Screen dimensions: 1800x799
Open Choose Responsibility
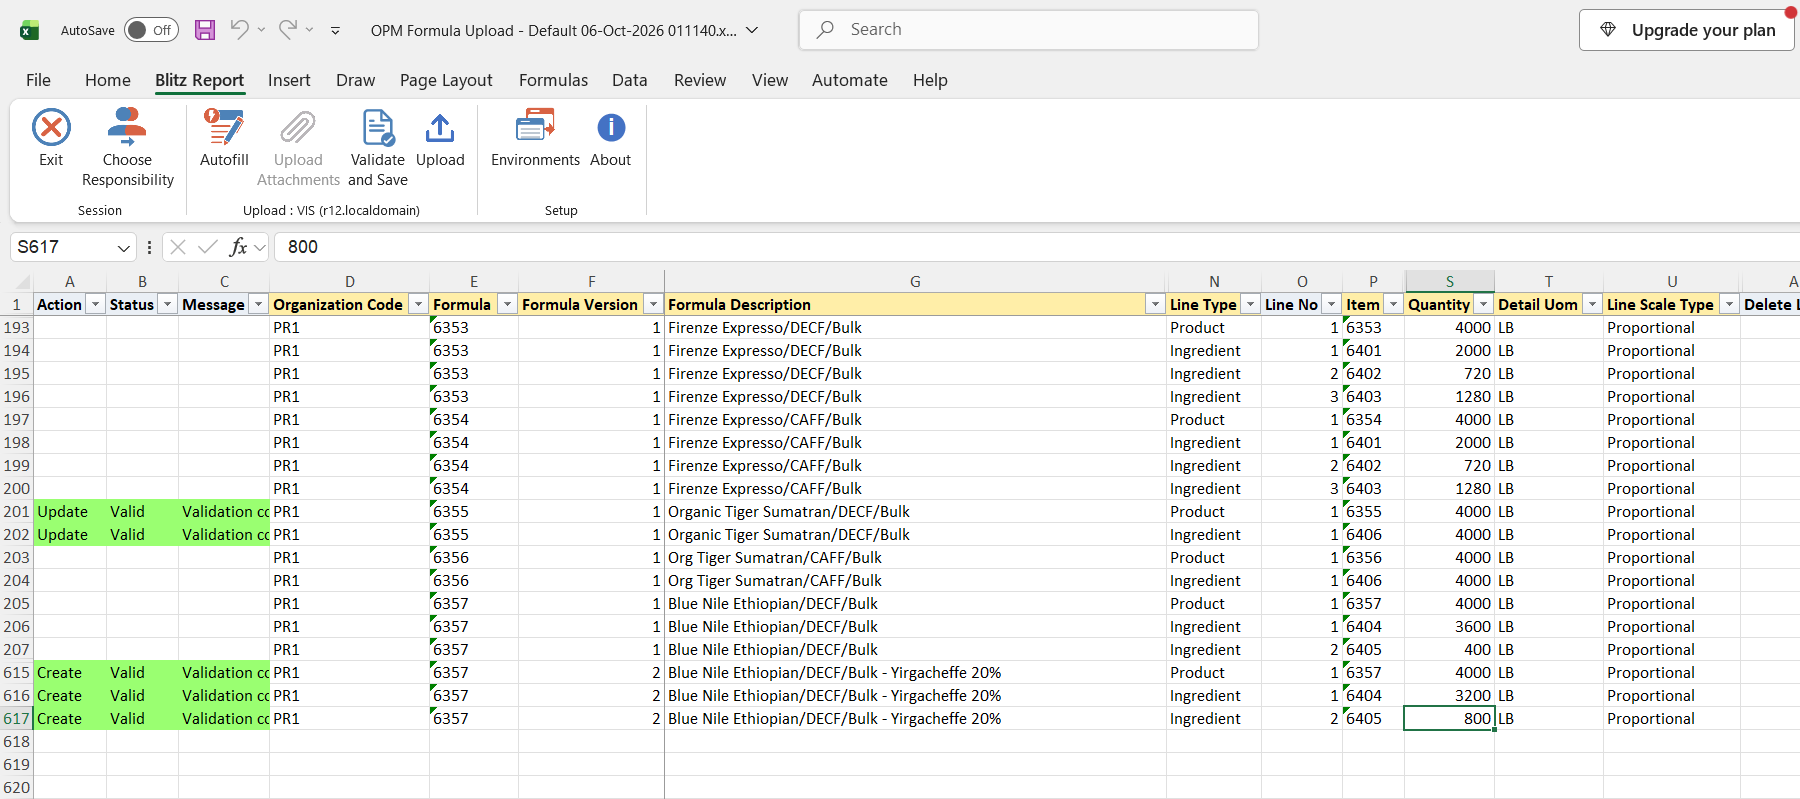point(127,148)
